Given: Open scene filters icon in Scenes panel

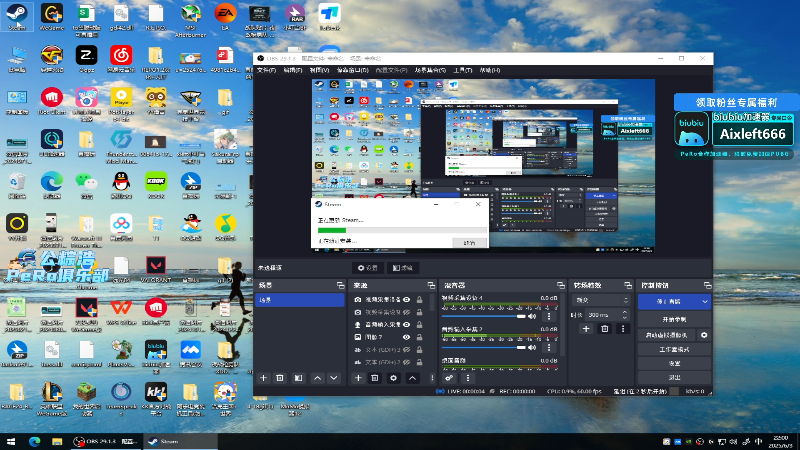Looking at the screenshot, I should click(298, 378).
